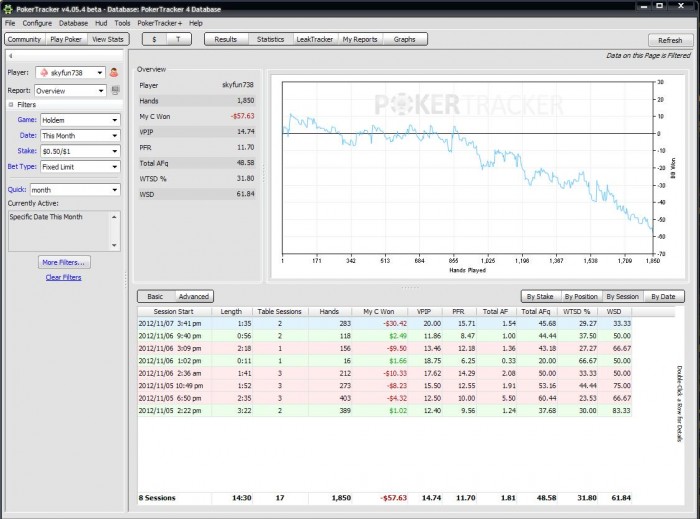Switch to the Community tab
The height and width of the screenshot is (519, 700).
click(24, 39)
